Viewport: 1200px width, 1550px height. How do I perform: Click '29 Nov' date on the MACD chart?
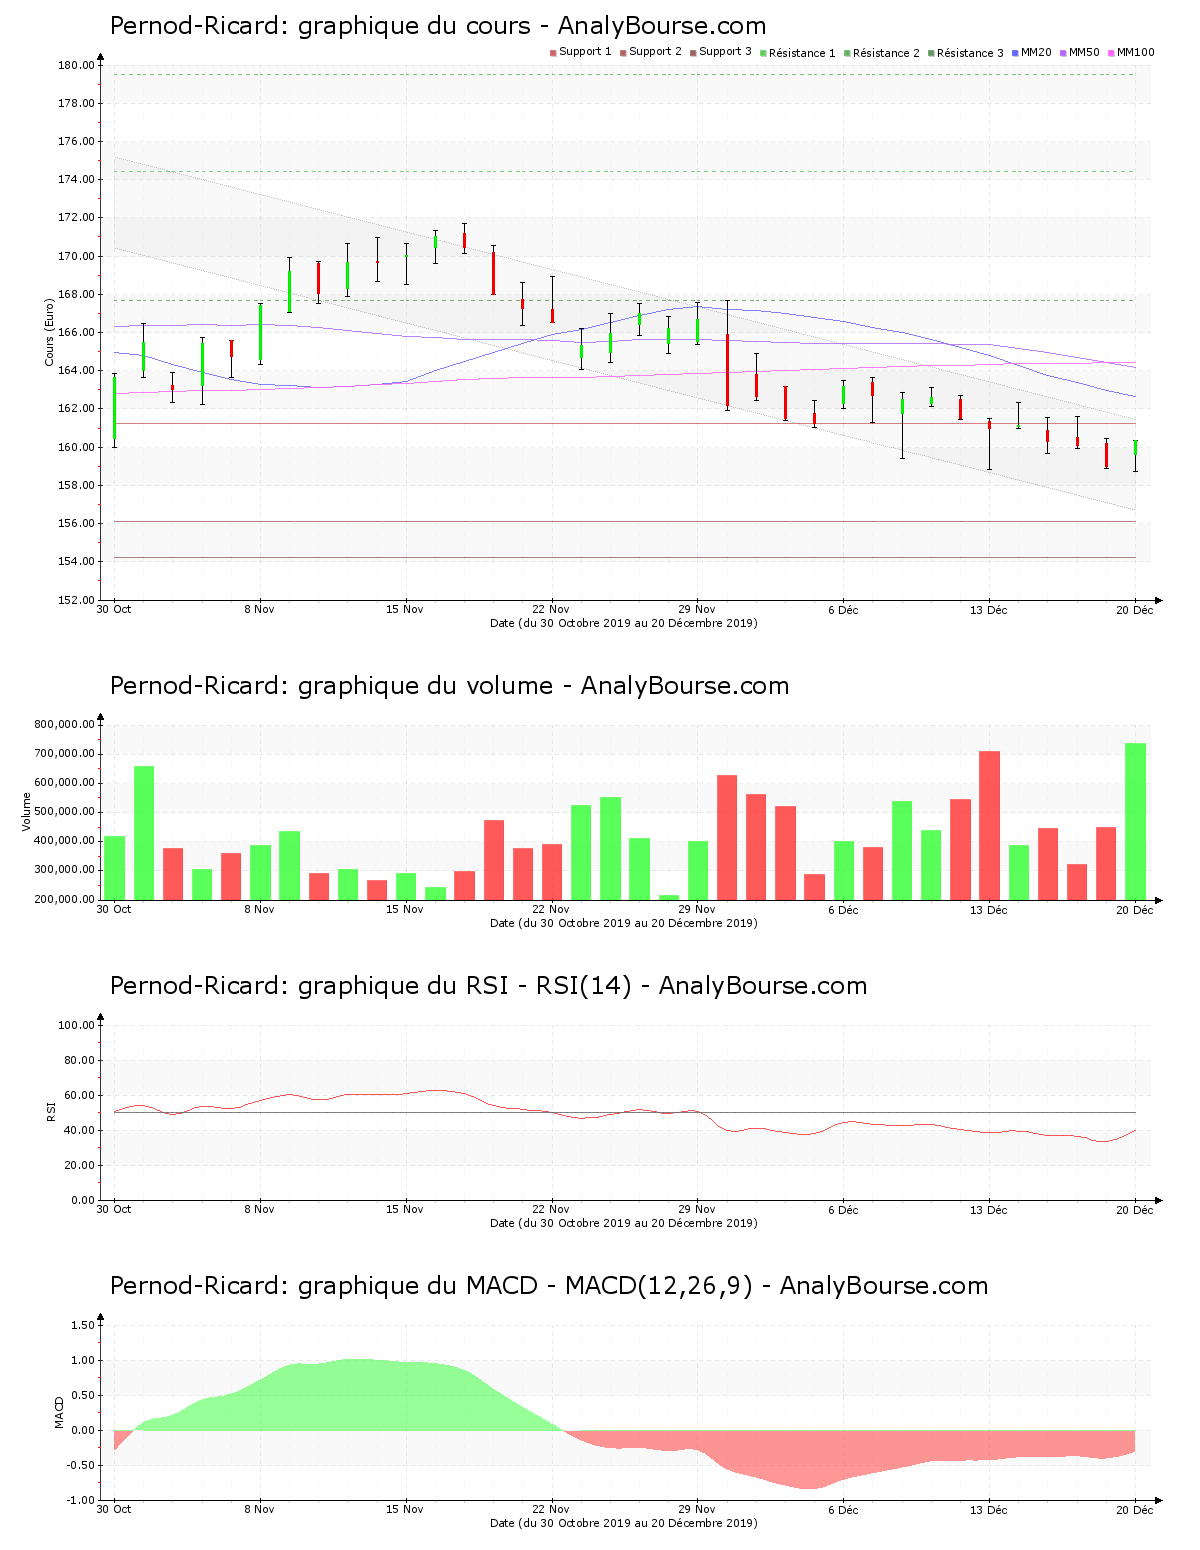click(697, 1509)
